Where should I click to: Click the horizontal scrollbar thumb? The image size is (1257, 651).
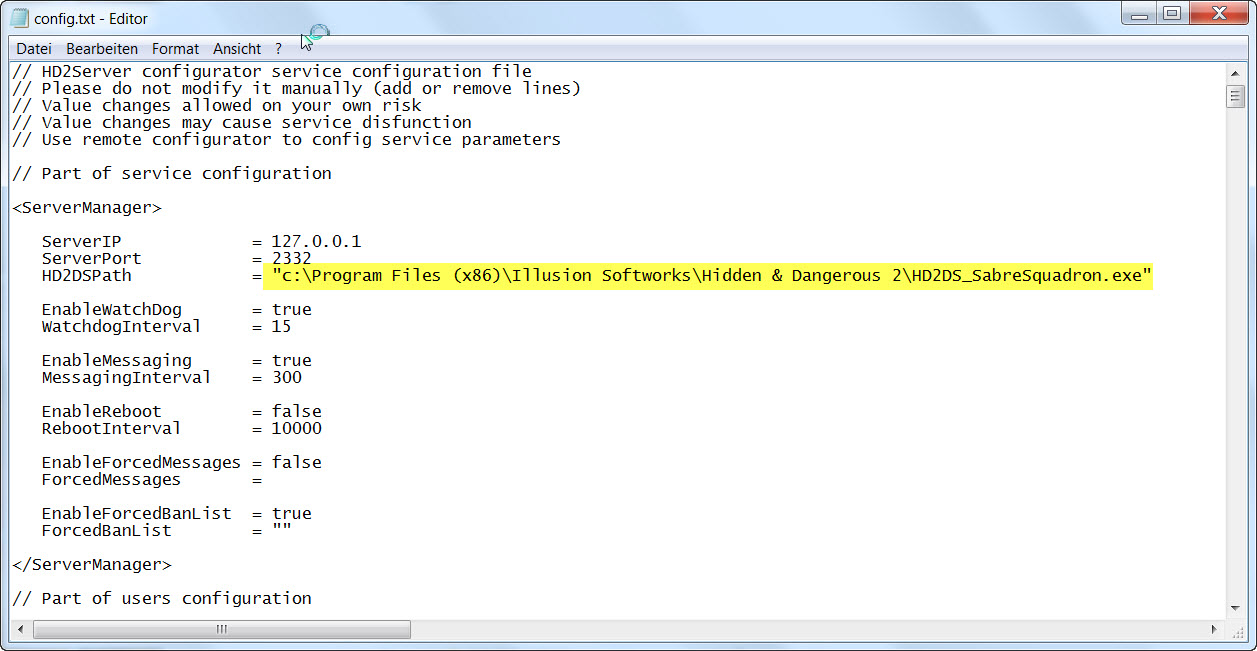222,629
